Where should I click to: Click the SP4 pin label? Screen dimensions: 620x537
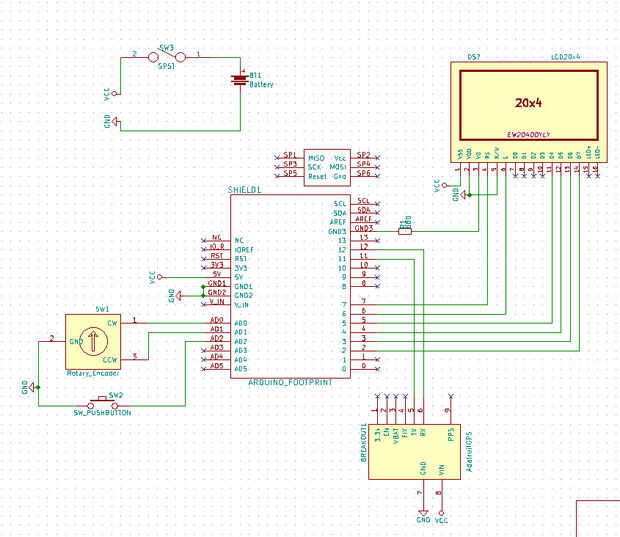tap(363, 164)
